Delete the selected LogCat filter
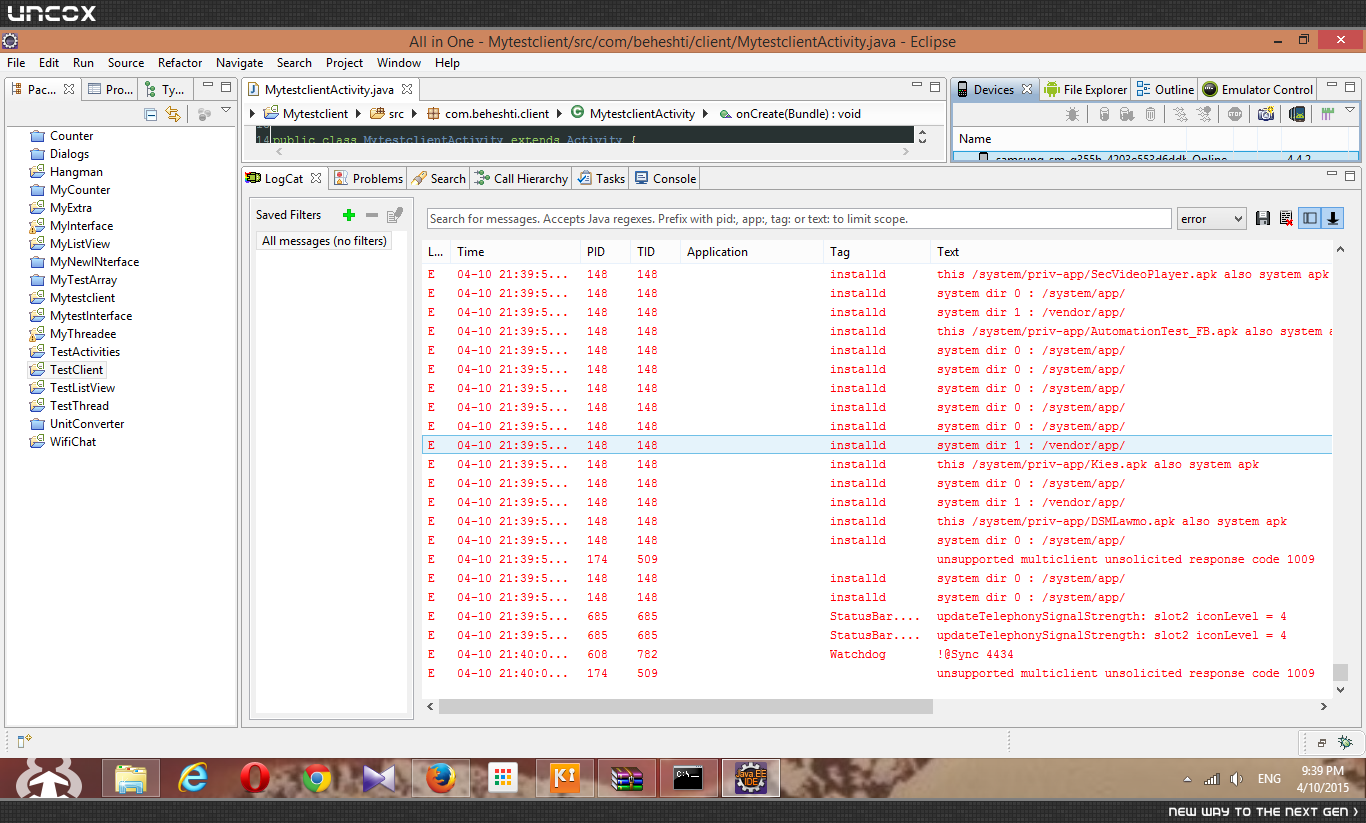Viewport: 1366px width, 823px height. (x=372, y=215)
